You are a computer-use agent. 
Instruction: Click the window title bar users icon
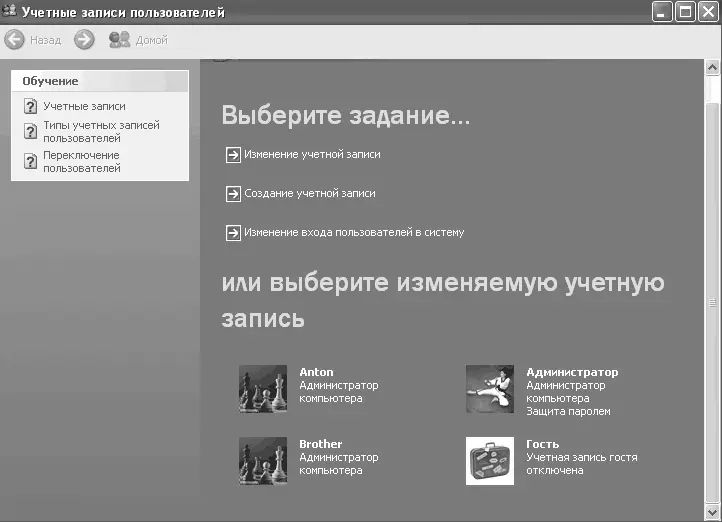(x=10, y=11)
